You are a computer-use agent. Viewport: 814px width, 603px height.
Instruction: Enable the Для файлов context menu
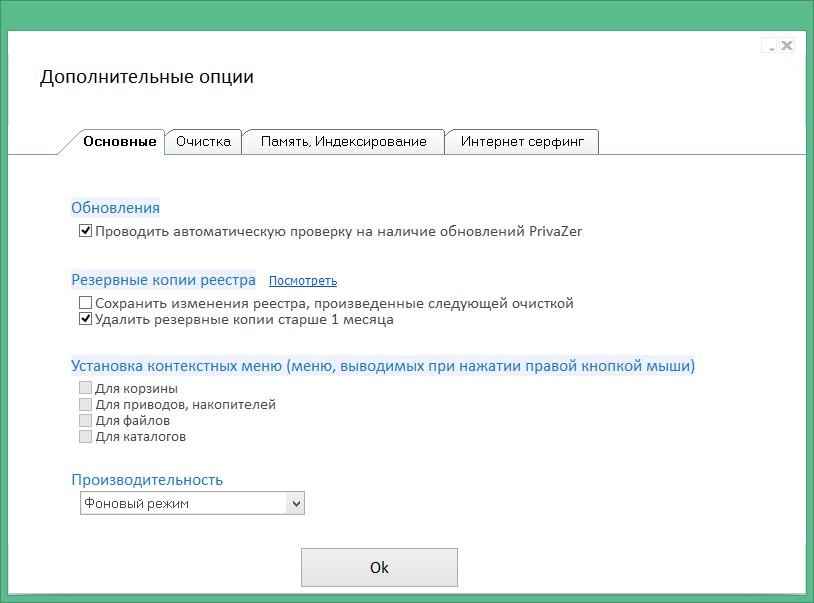[85, 420]
